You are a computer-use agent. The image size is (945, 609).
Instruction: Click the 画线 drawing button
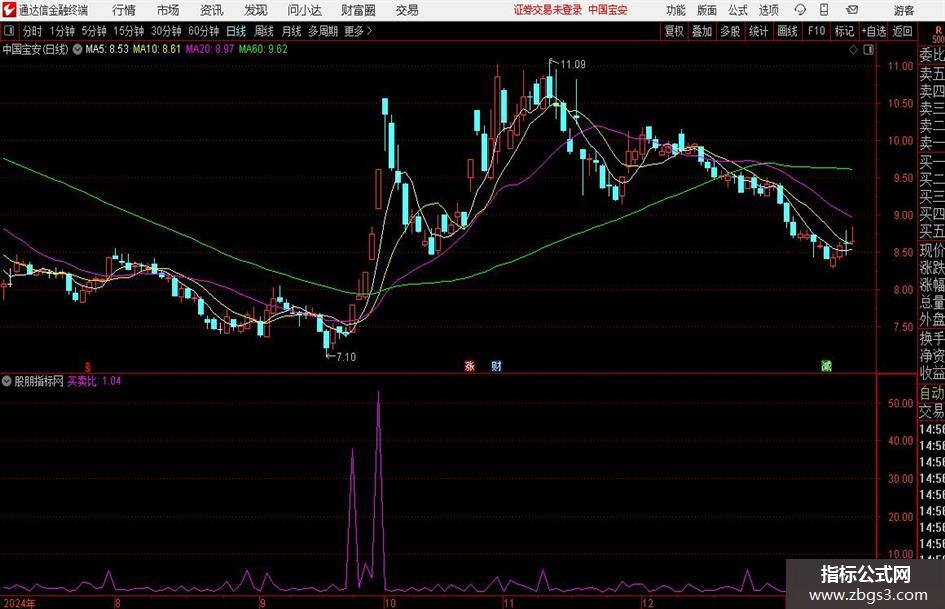[x=787, y=31]
